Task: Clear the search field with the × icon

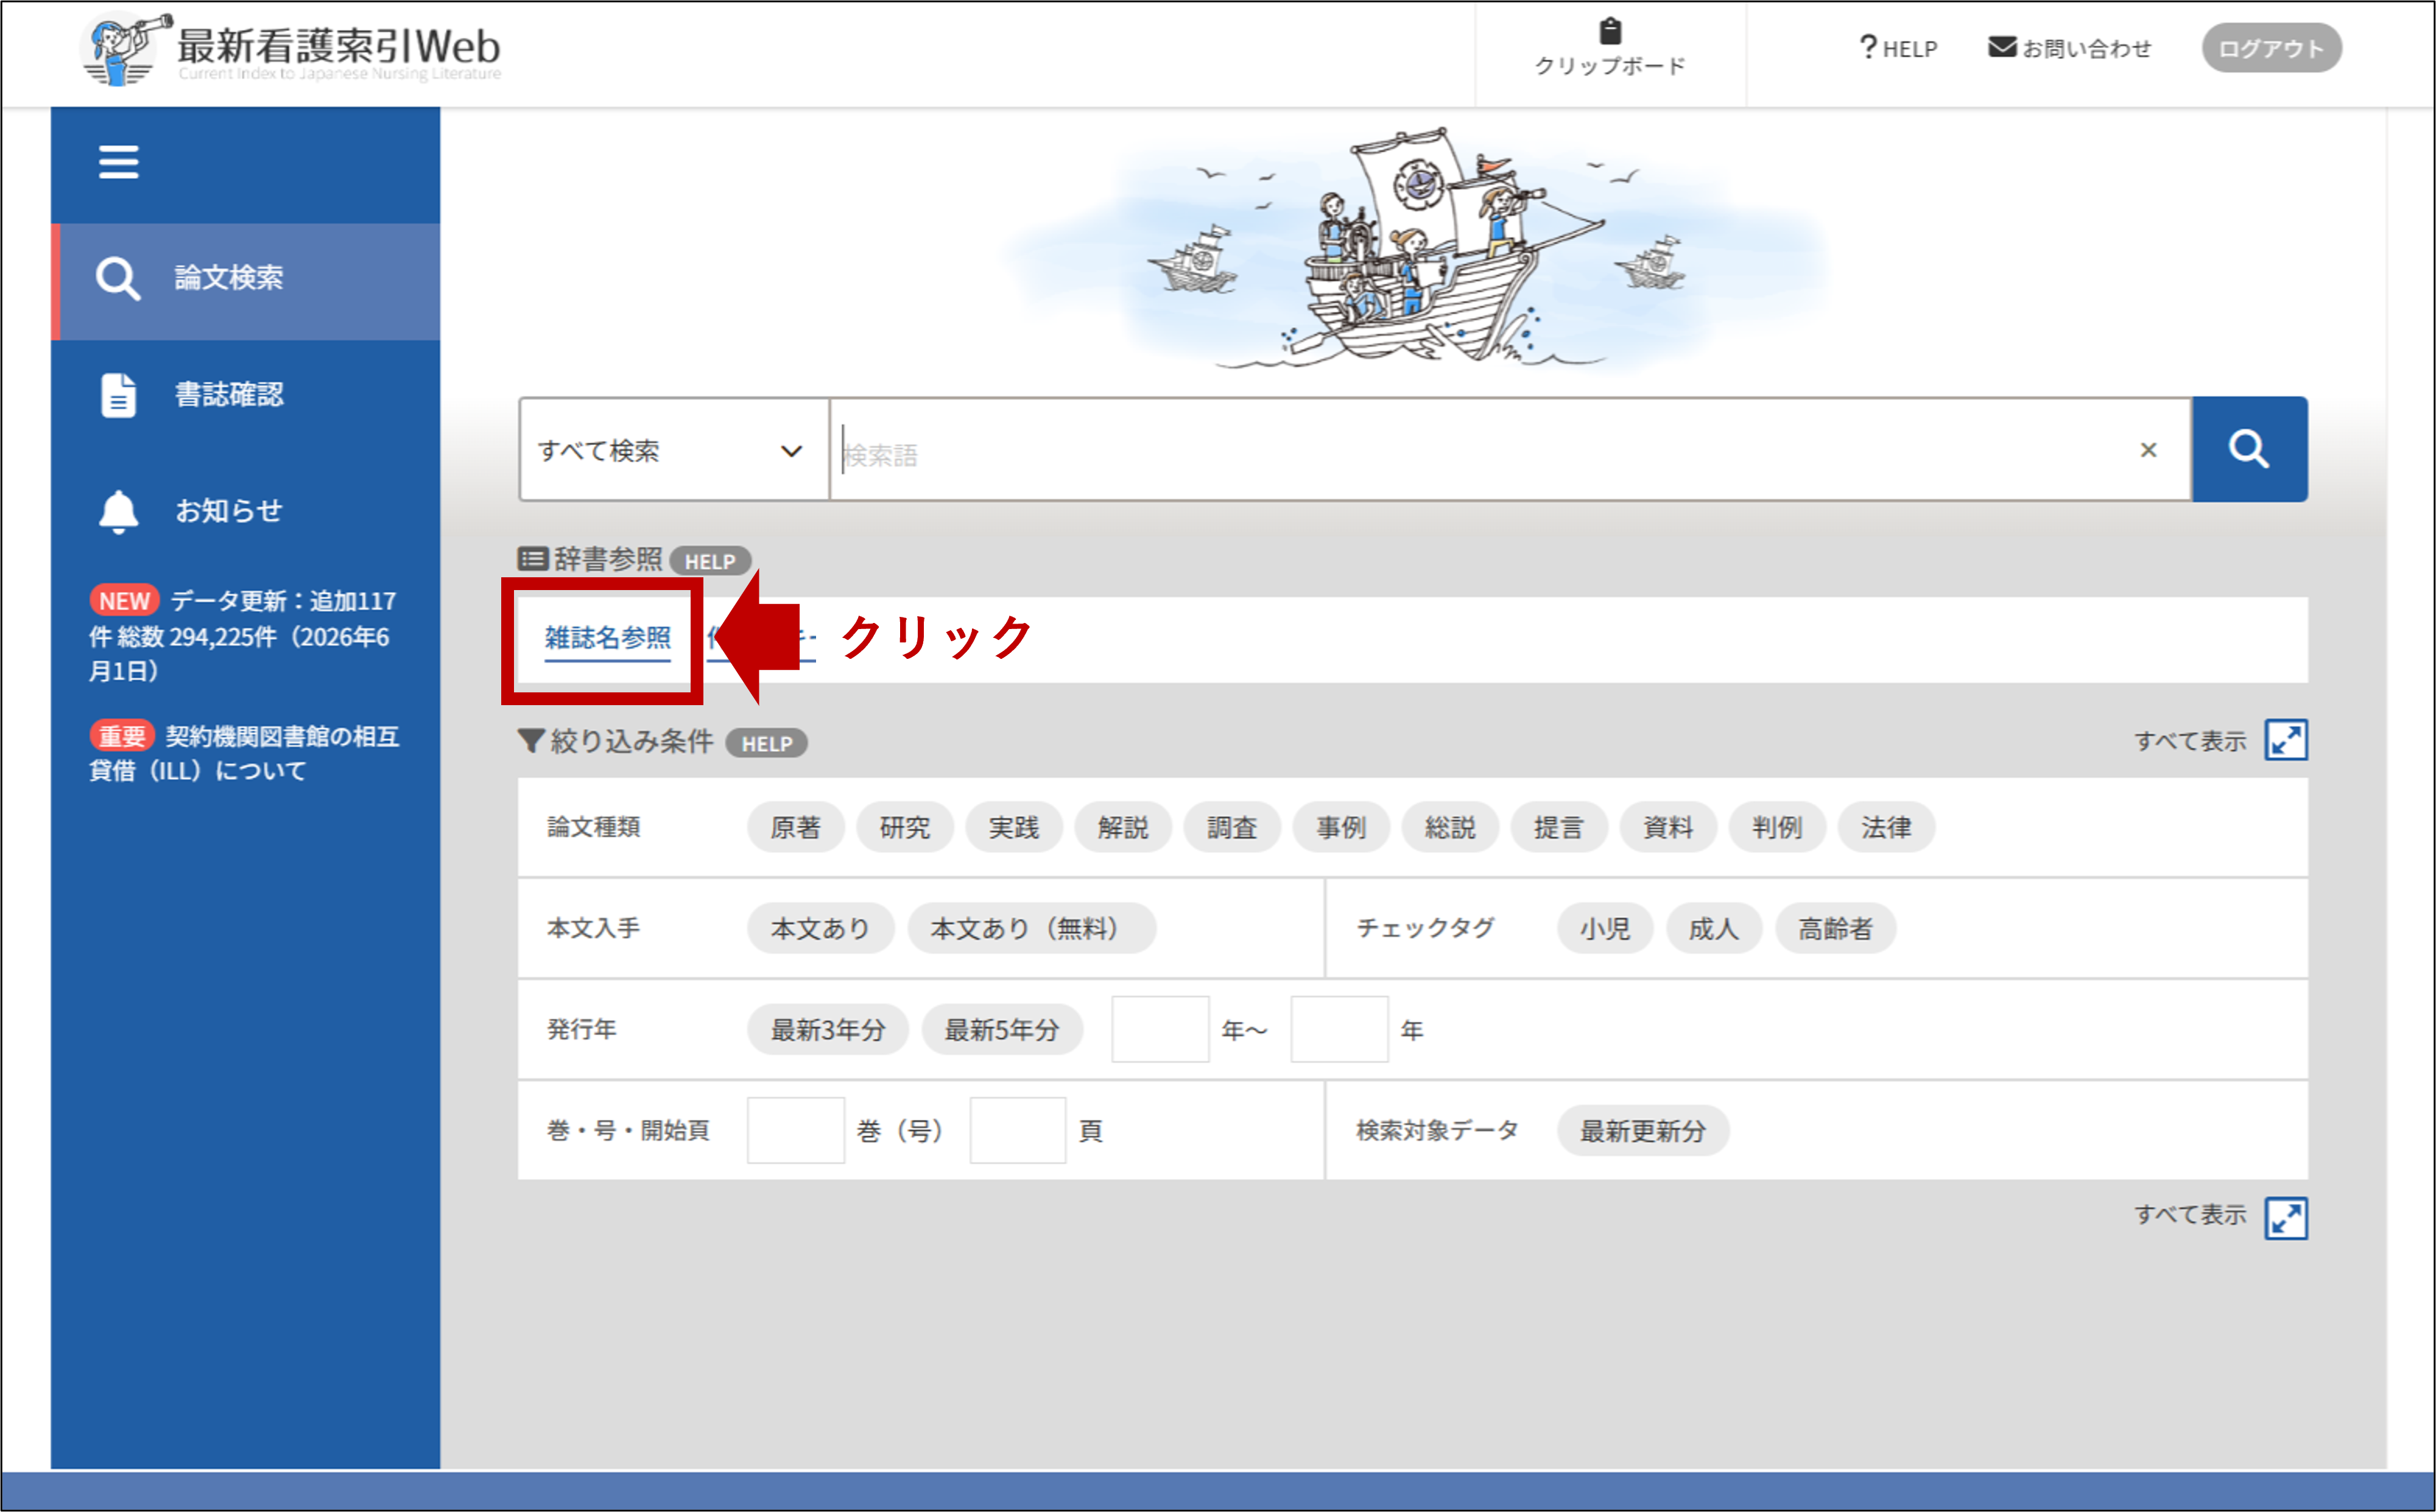Action: point(2148,450)
